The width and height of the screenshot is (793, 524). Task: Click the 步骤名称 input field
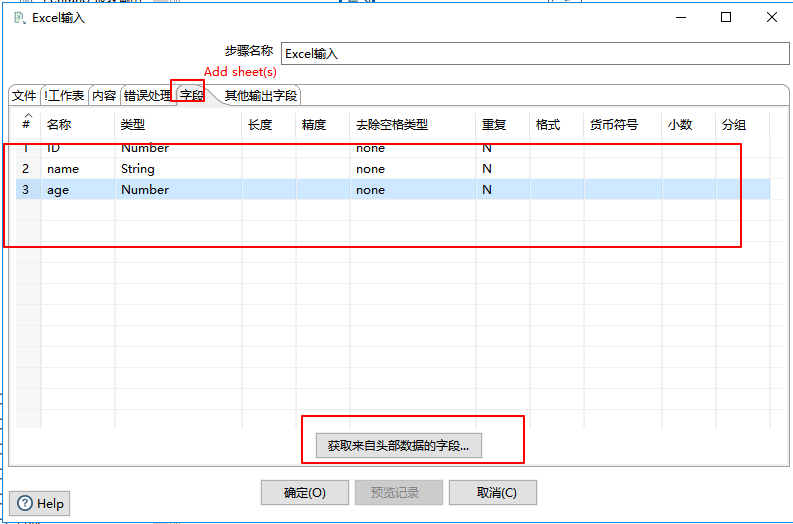535,54
